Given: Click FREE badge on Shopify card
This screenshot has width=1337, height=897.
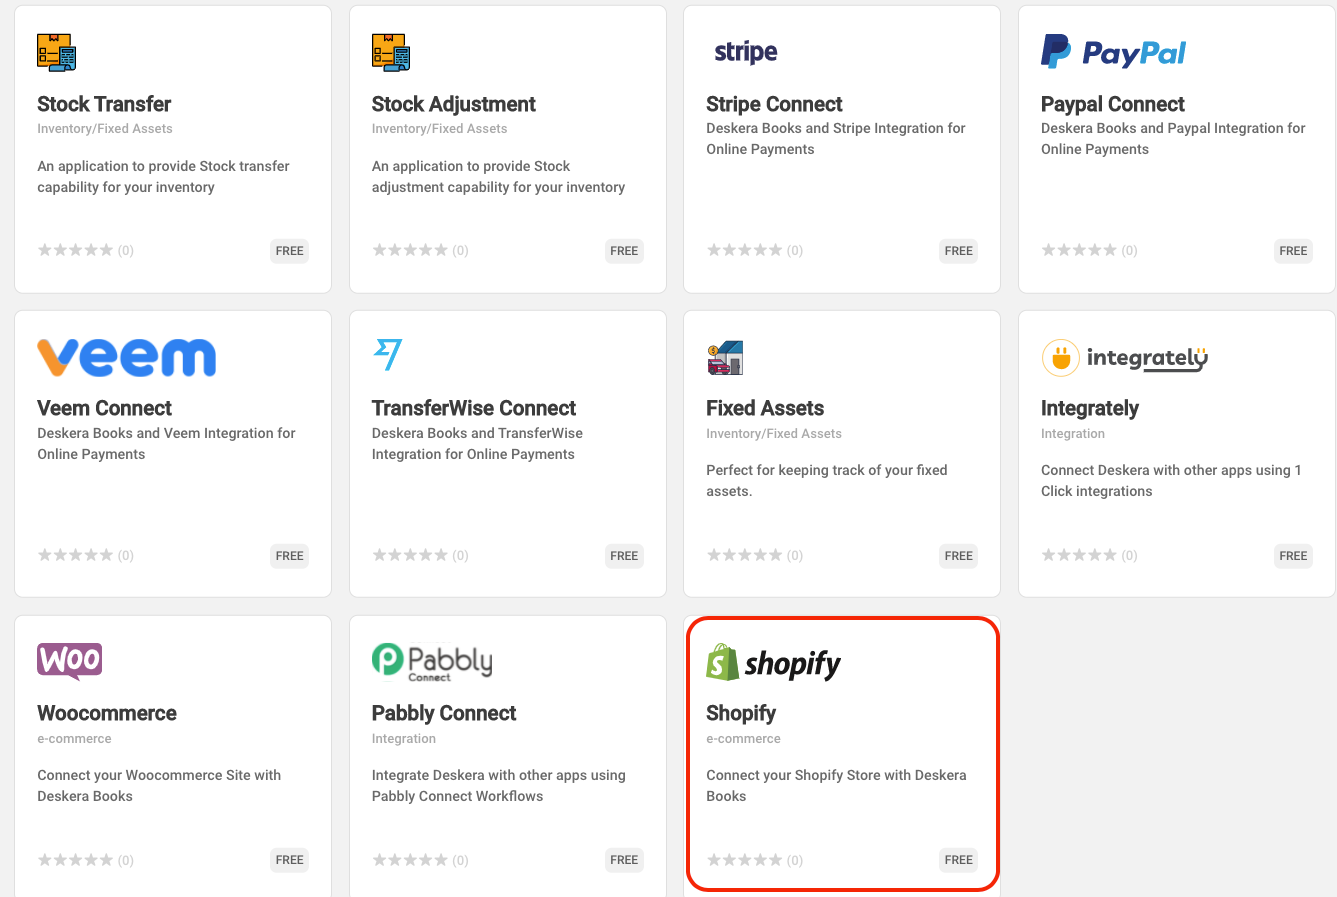Looking at the screenshot, I should pyautogui.click(x=958, y=860).
